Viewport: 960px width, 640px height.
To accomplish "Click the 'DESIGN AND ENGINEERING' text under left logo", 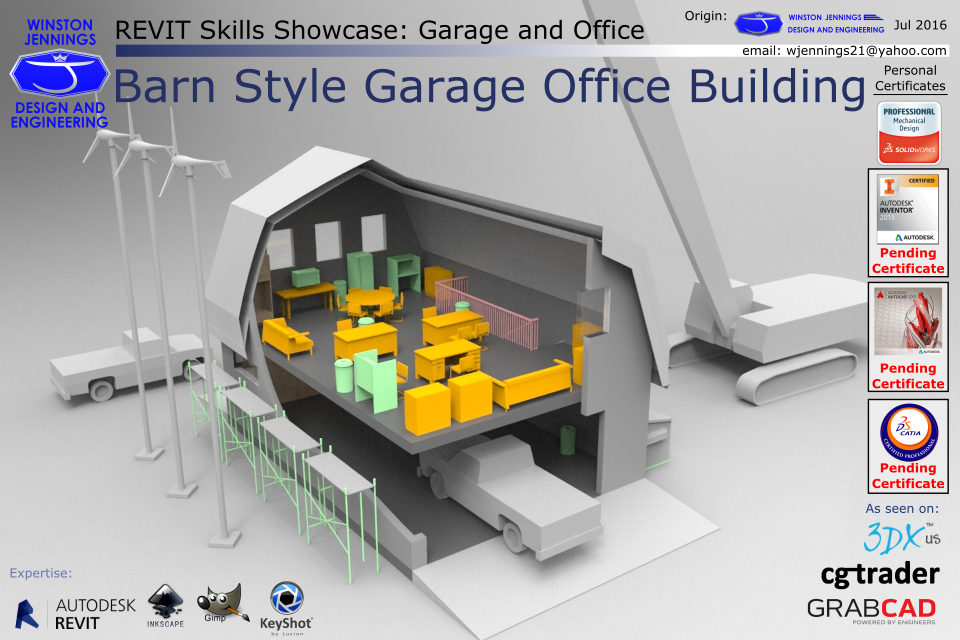I will pos(59,115).
